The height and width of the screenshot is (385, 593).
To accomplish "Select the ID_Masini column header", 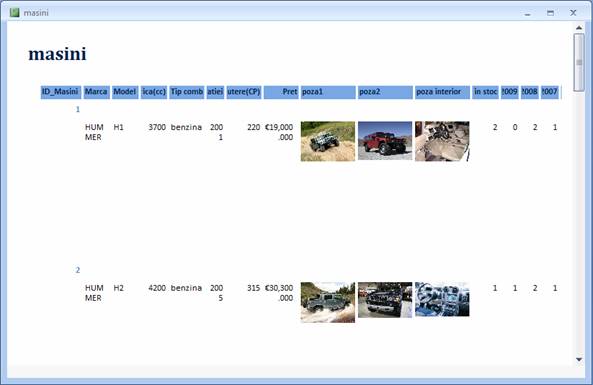I will pyautogui.click(x=61, y=92).
